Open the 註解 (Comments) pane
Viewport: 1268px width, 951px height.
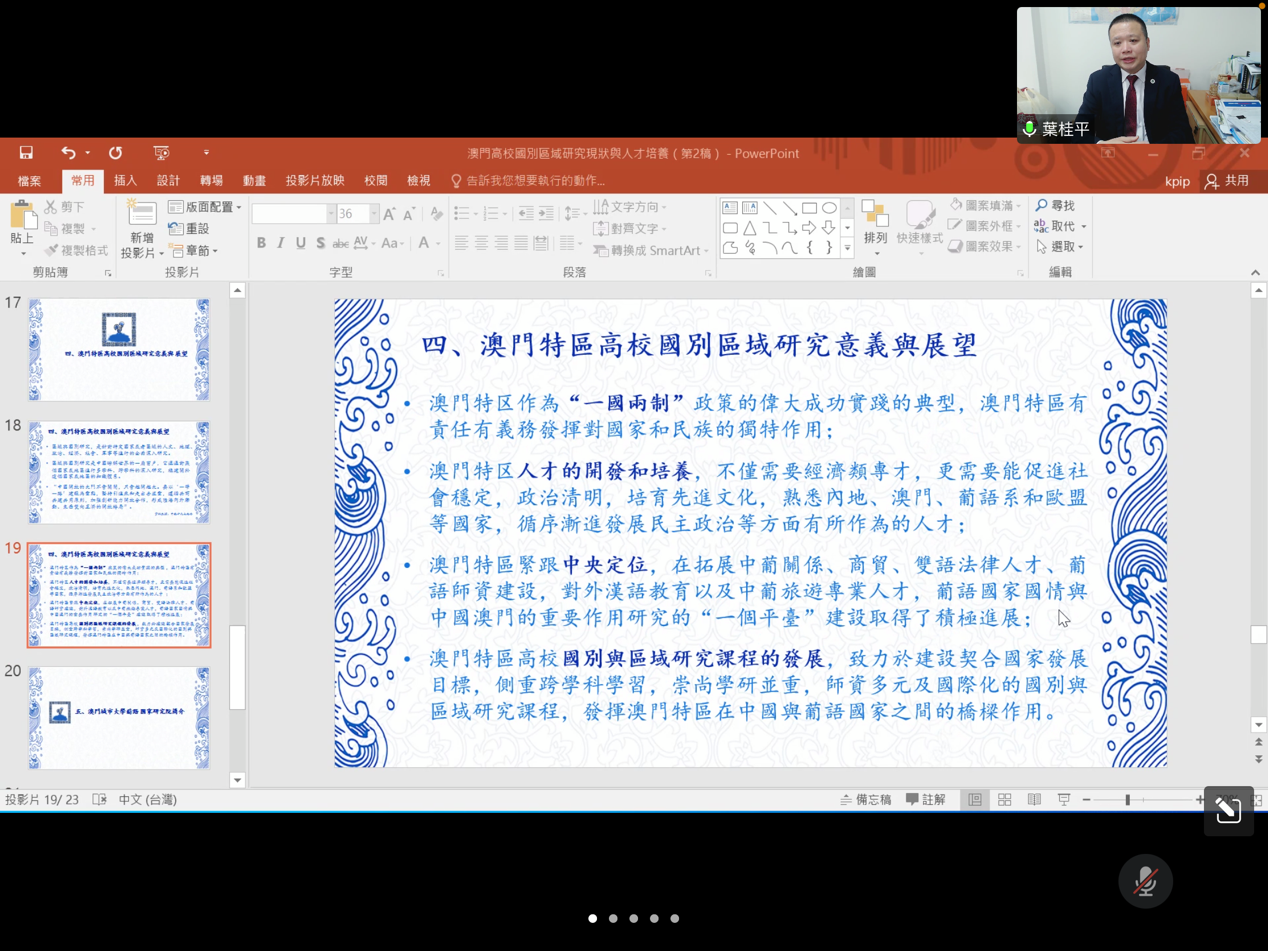(926, 800)
